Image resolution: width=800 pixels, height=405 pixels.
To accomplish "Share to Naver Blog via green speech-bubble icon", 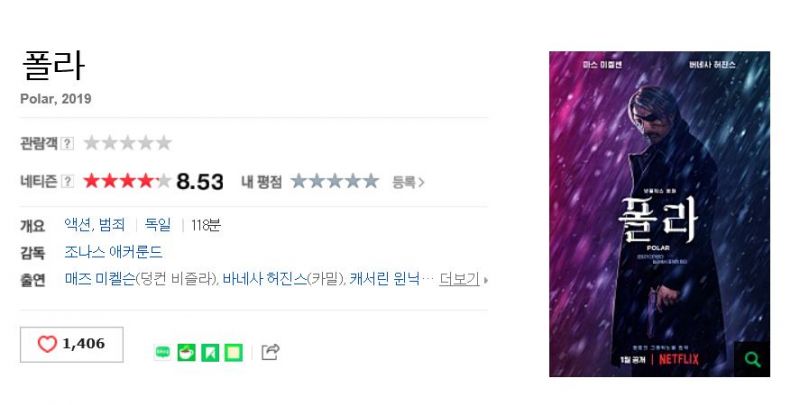I will coord(162,352).
